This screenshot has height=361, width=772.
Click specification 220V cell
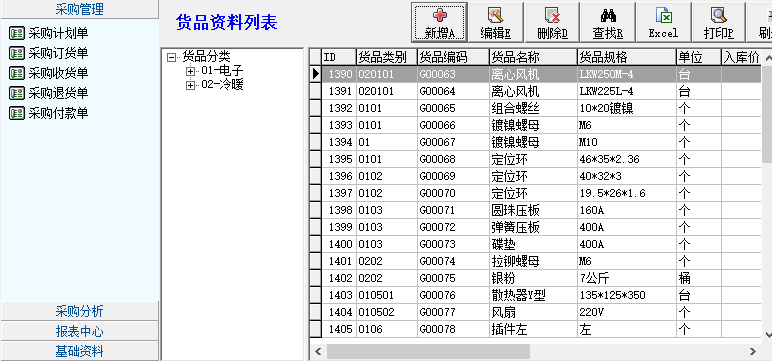coord(627,312)
